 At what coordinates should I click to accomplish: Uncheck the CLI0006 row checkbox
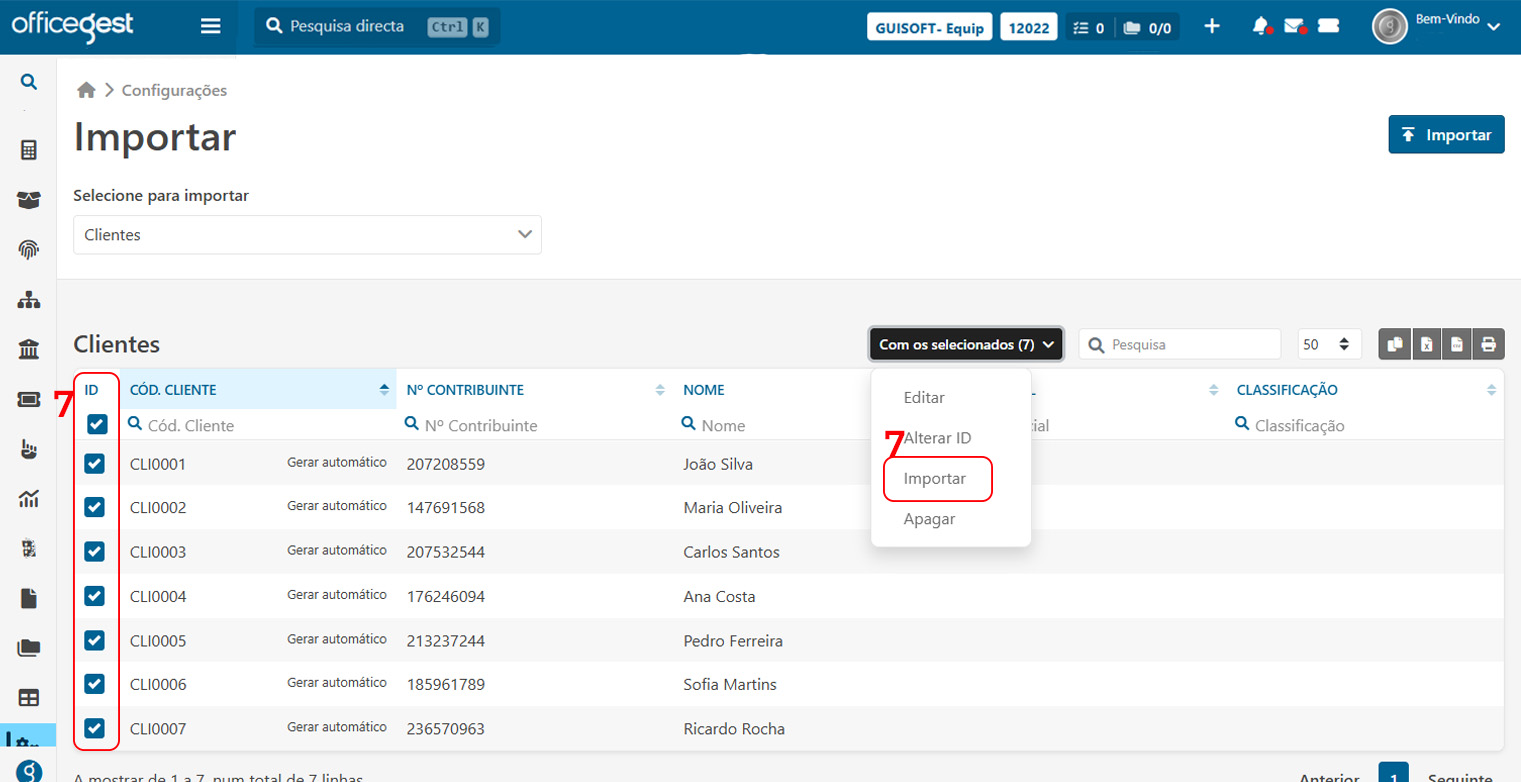click(x=94, y=684)
